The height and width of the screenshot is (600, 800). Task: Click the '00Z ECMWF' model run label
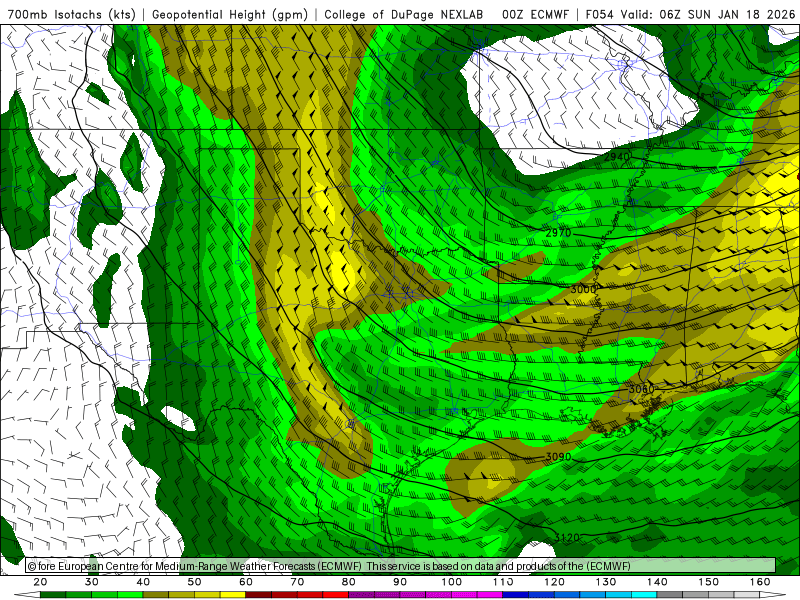pos(535,14)
